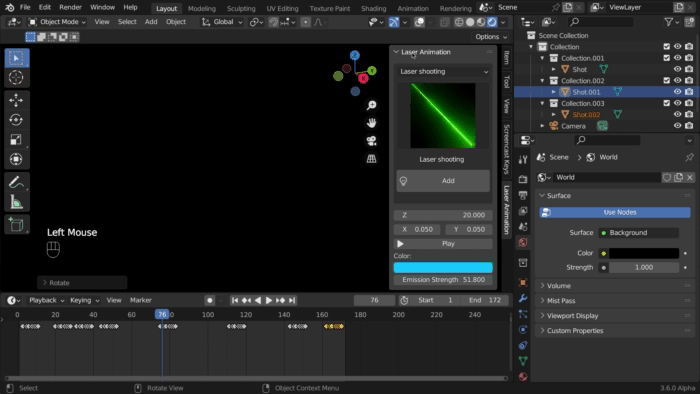Hide Shot.001 with its eye icon
The width and height of the screenshot is (700, 394).
[677, 92]
